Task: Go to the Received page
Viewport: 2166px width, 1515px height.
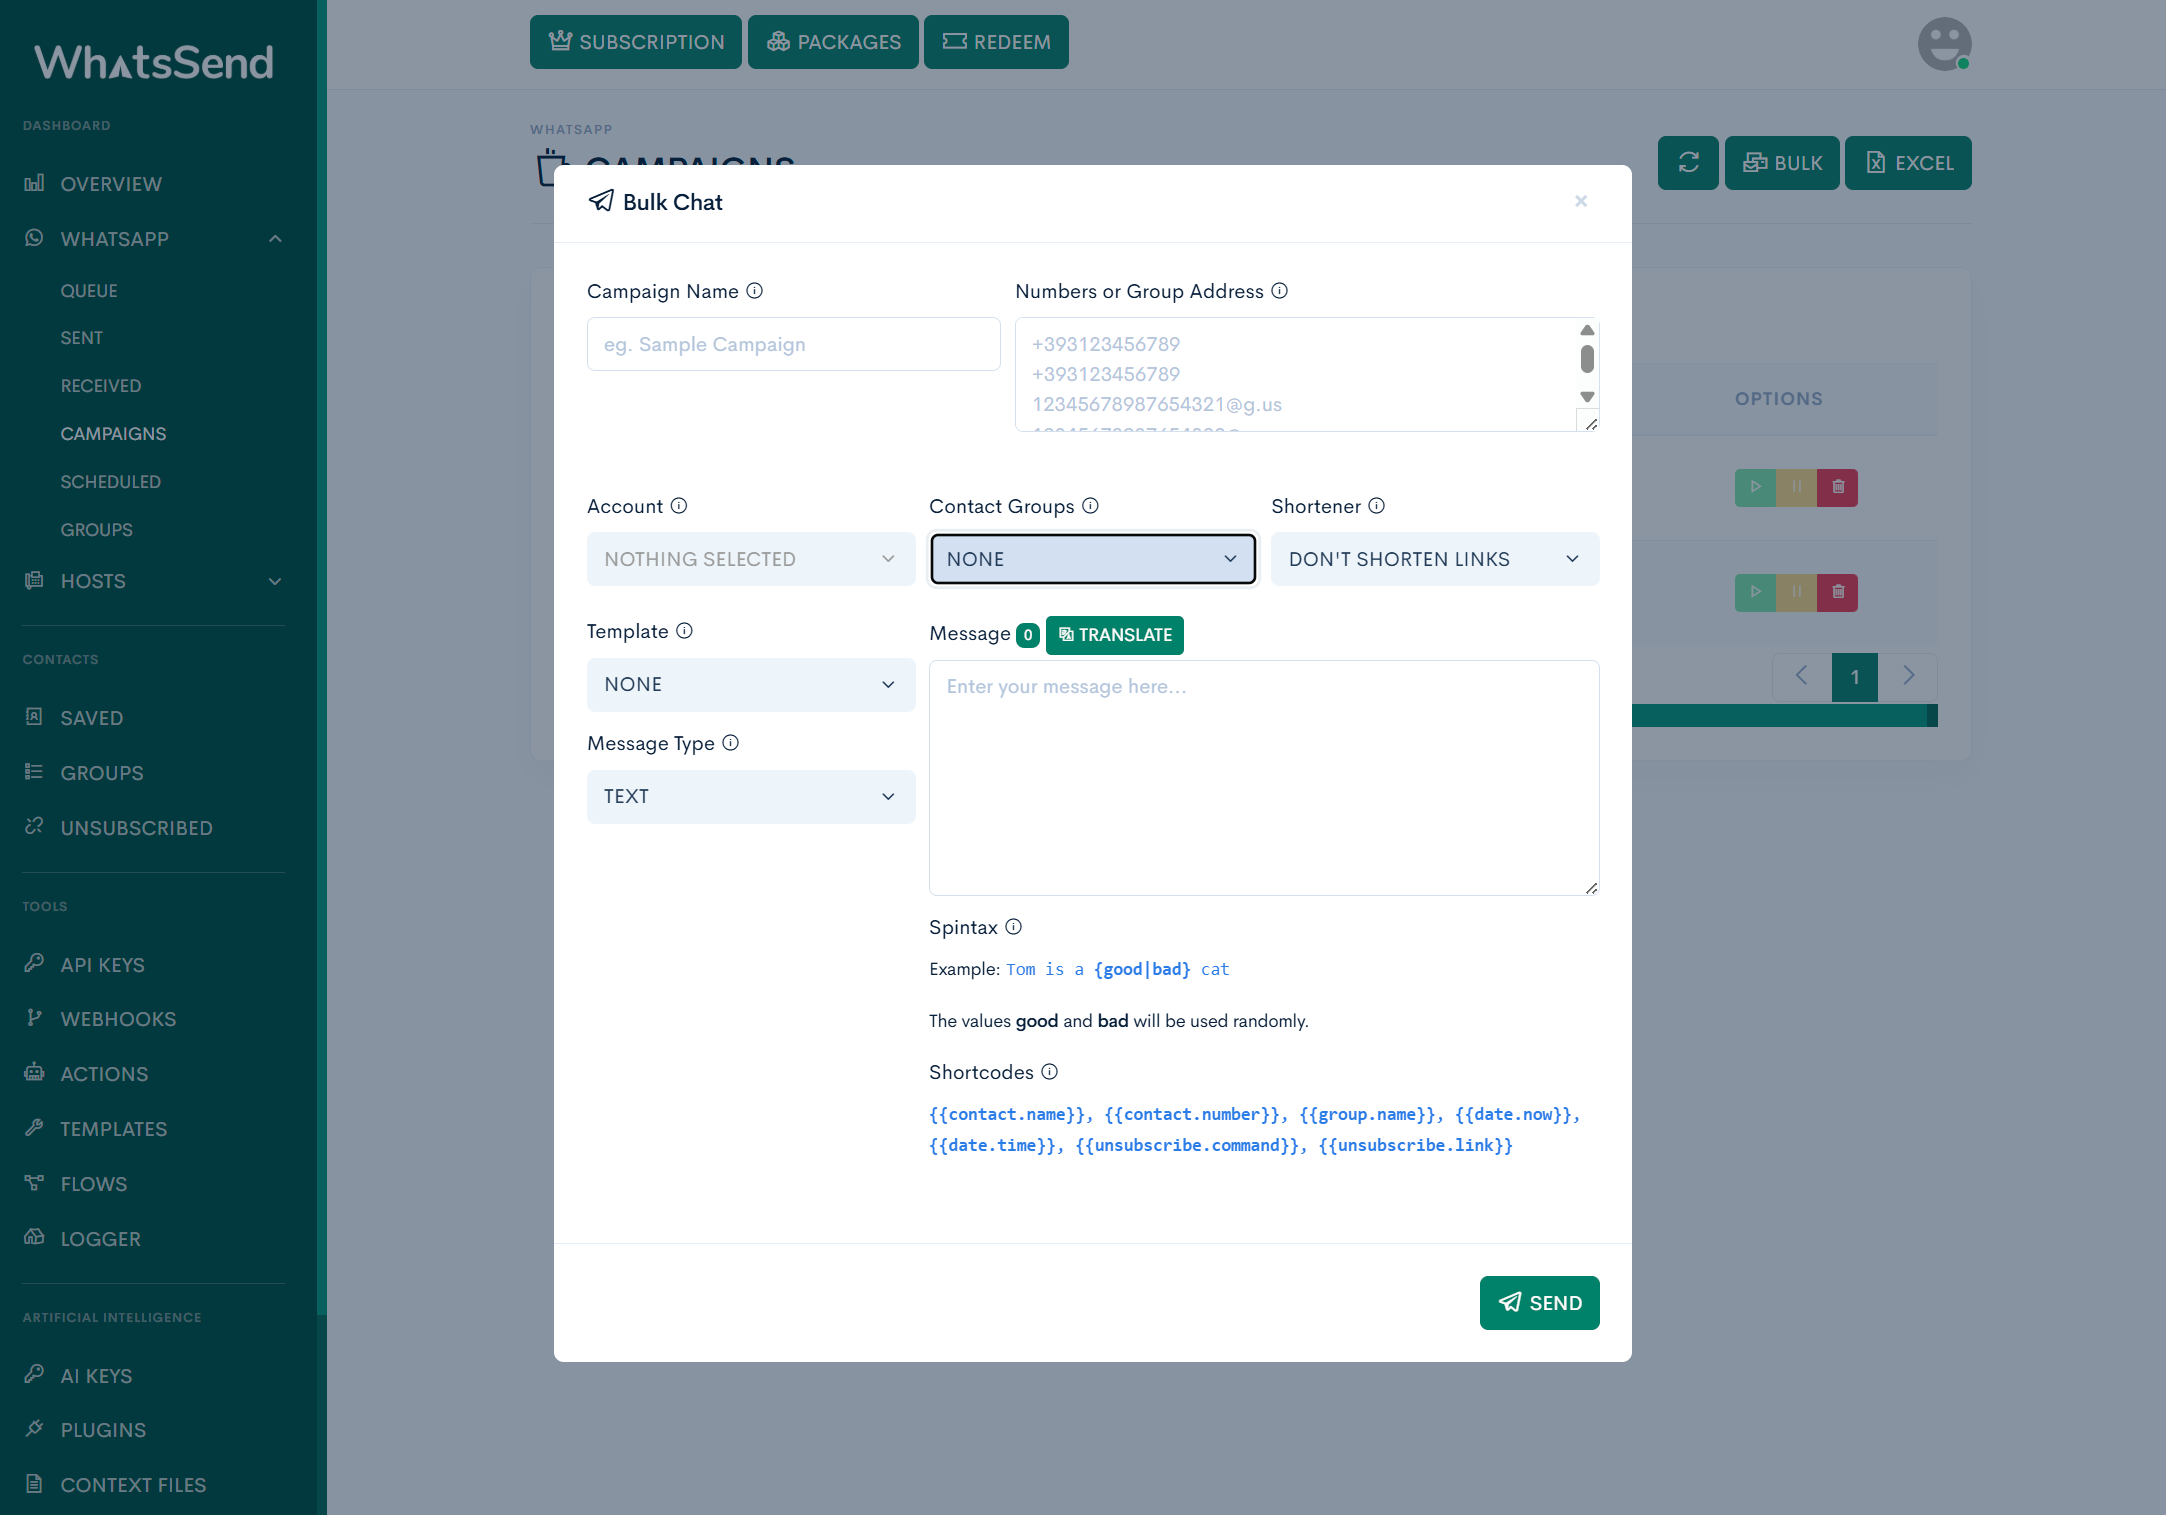Action: point(101,386)
